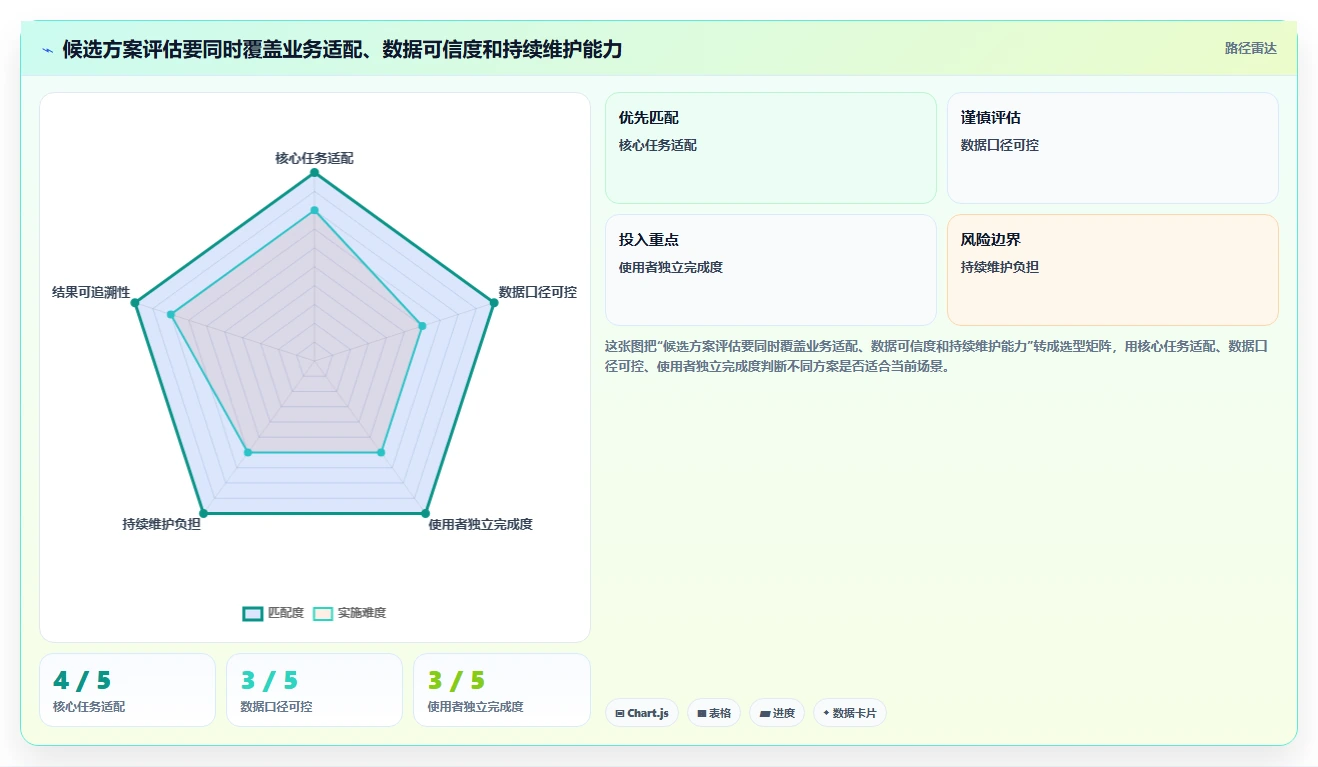Click the 持续维护负担 text in 风险边界 card
The height and width of the screenshot is (767, 1318).
1000,267
